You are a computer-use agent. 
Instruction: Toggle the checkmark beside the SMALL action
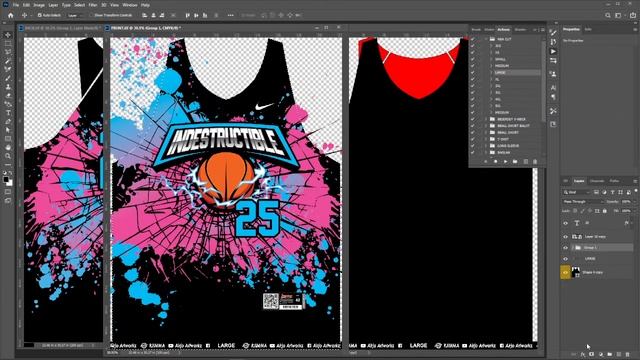pos(473,59)
